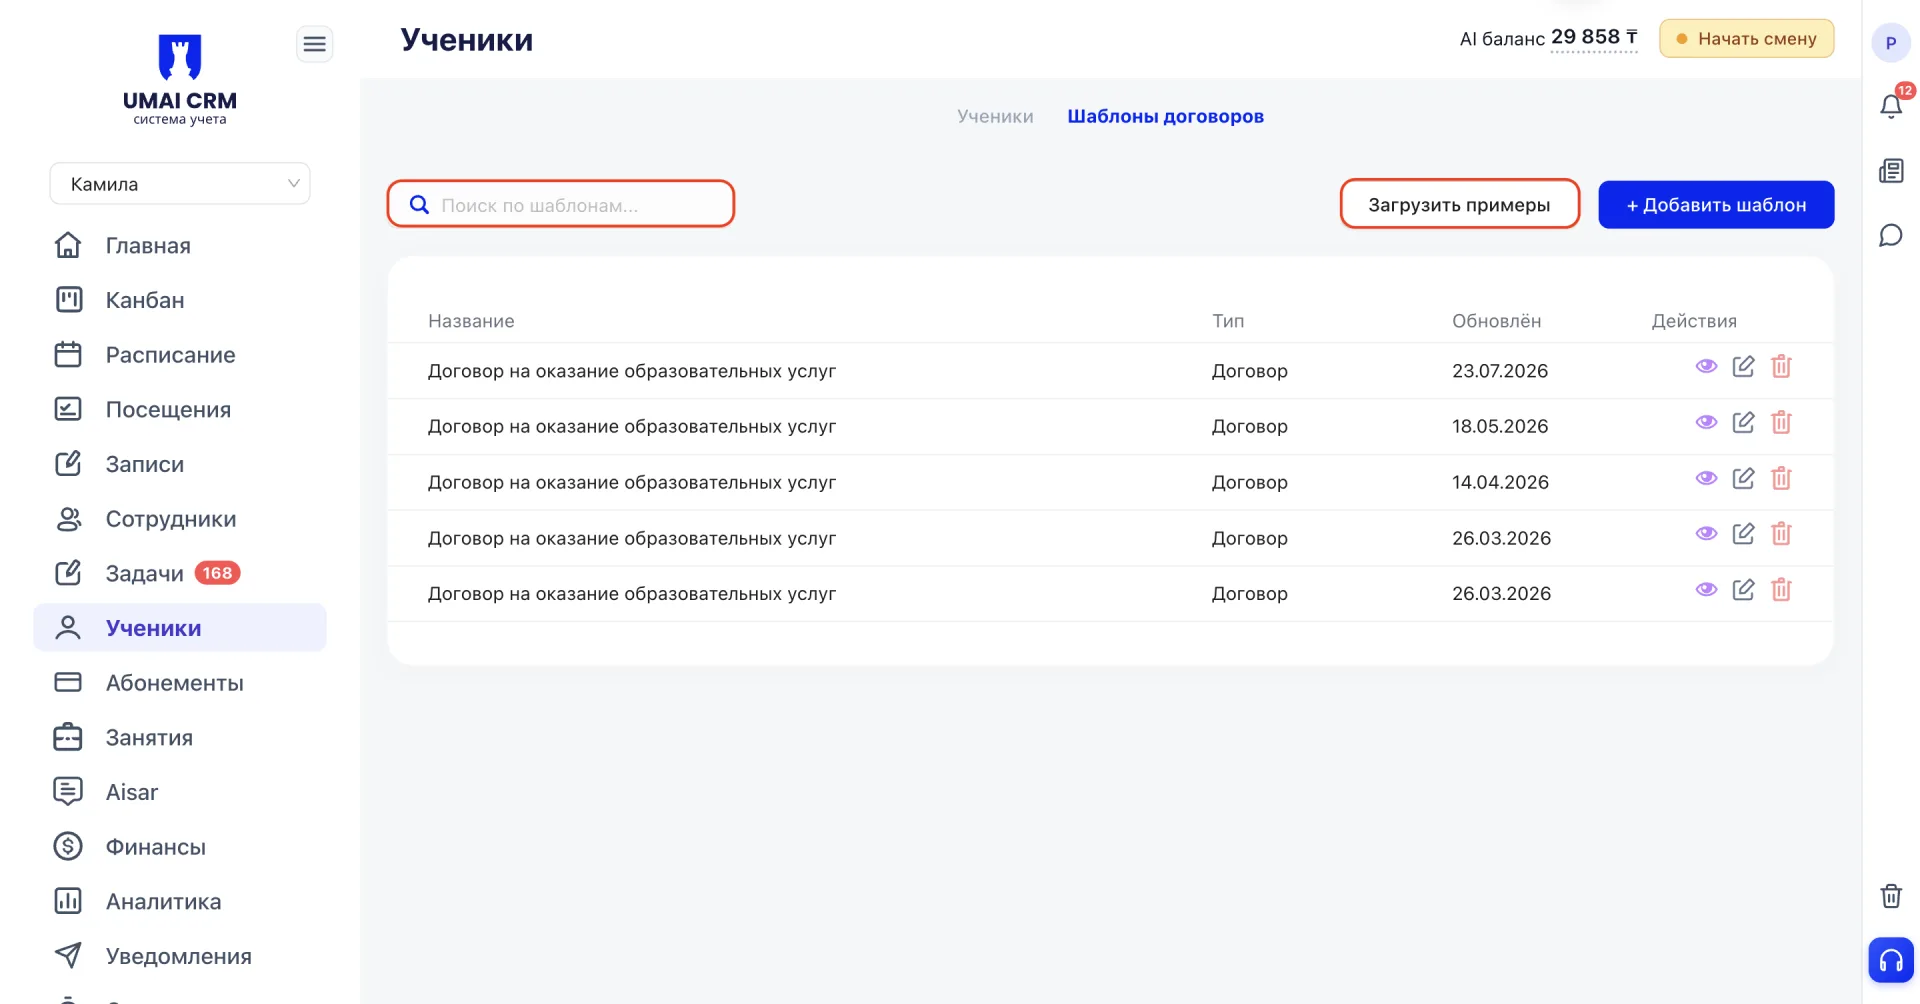Click the Расписание calendar icon
Screen dimensions: 1920x1004
coord(68,354)
